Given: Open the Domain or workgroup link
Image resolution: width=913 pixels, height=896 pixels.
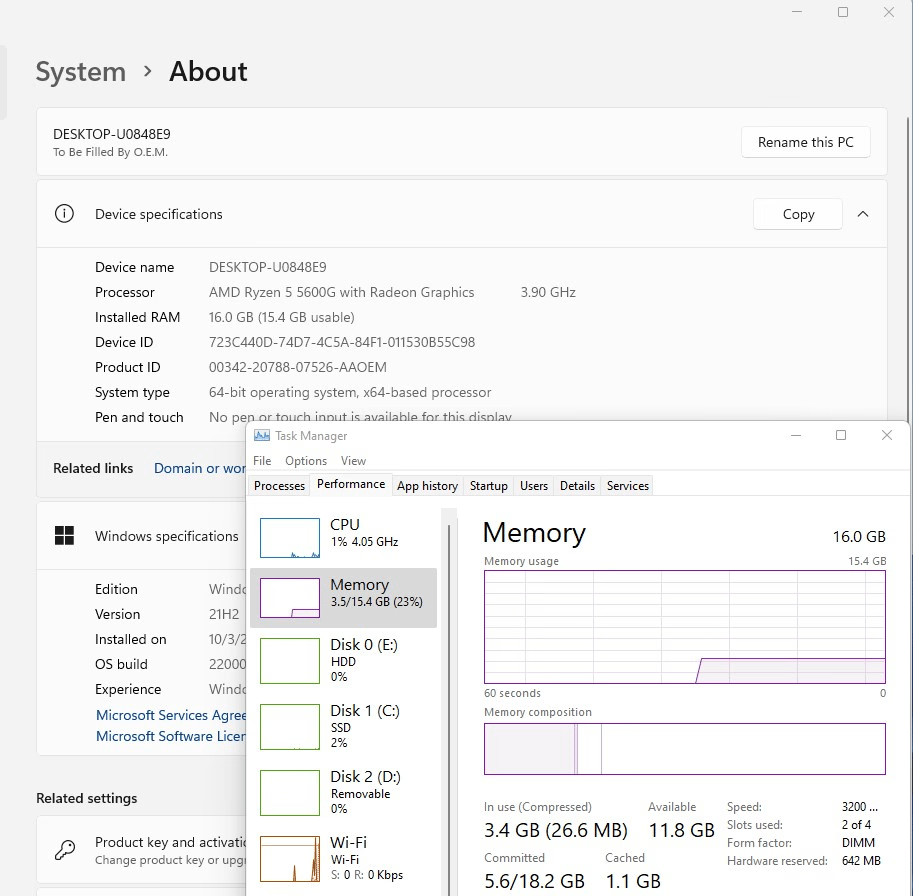Looking at the screenshot, I should pos(200,468).
